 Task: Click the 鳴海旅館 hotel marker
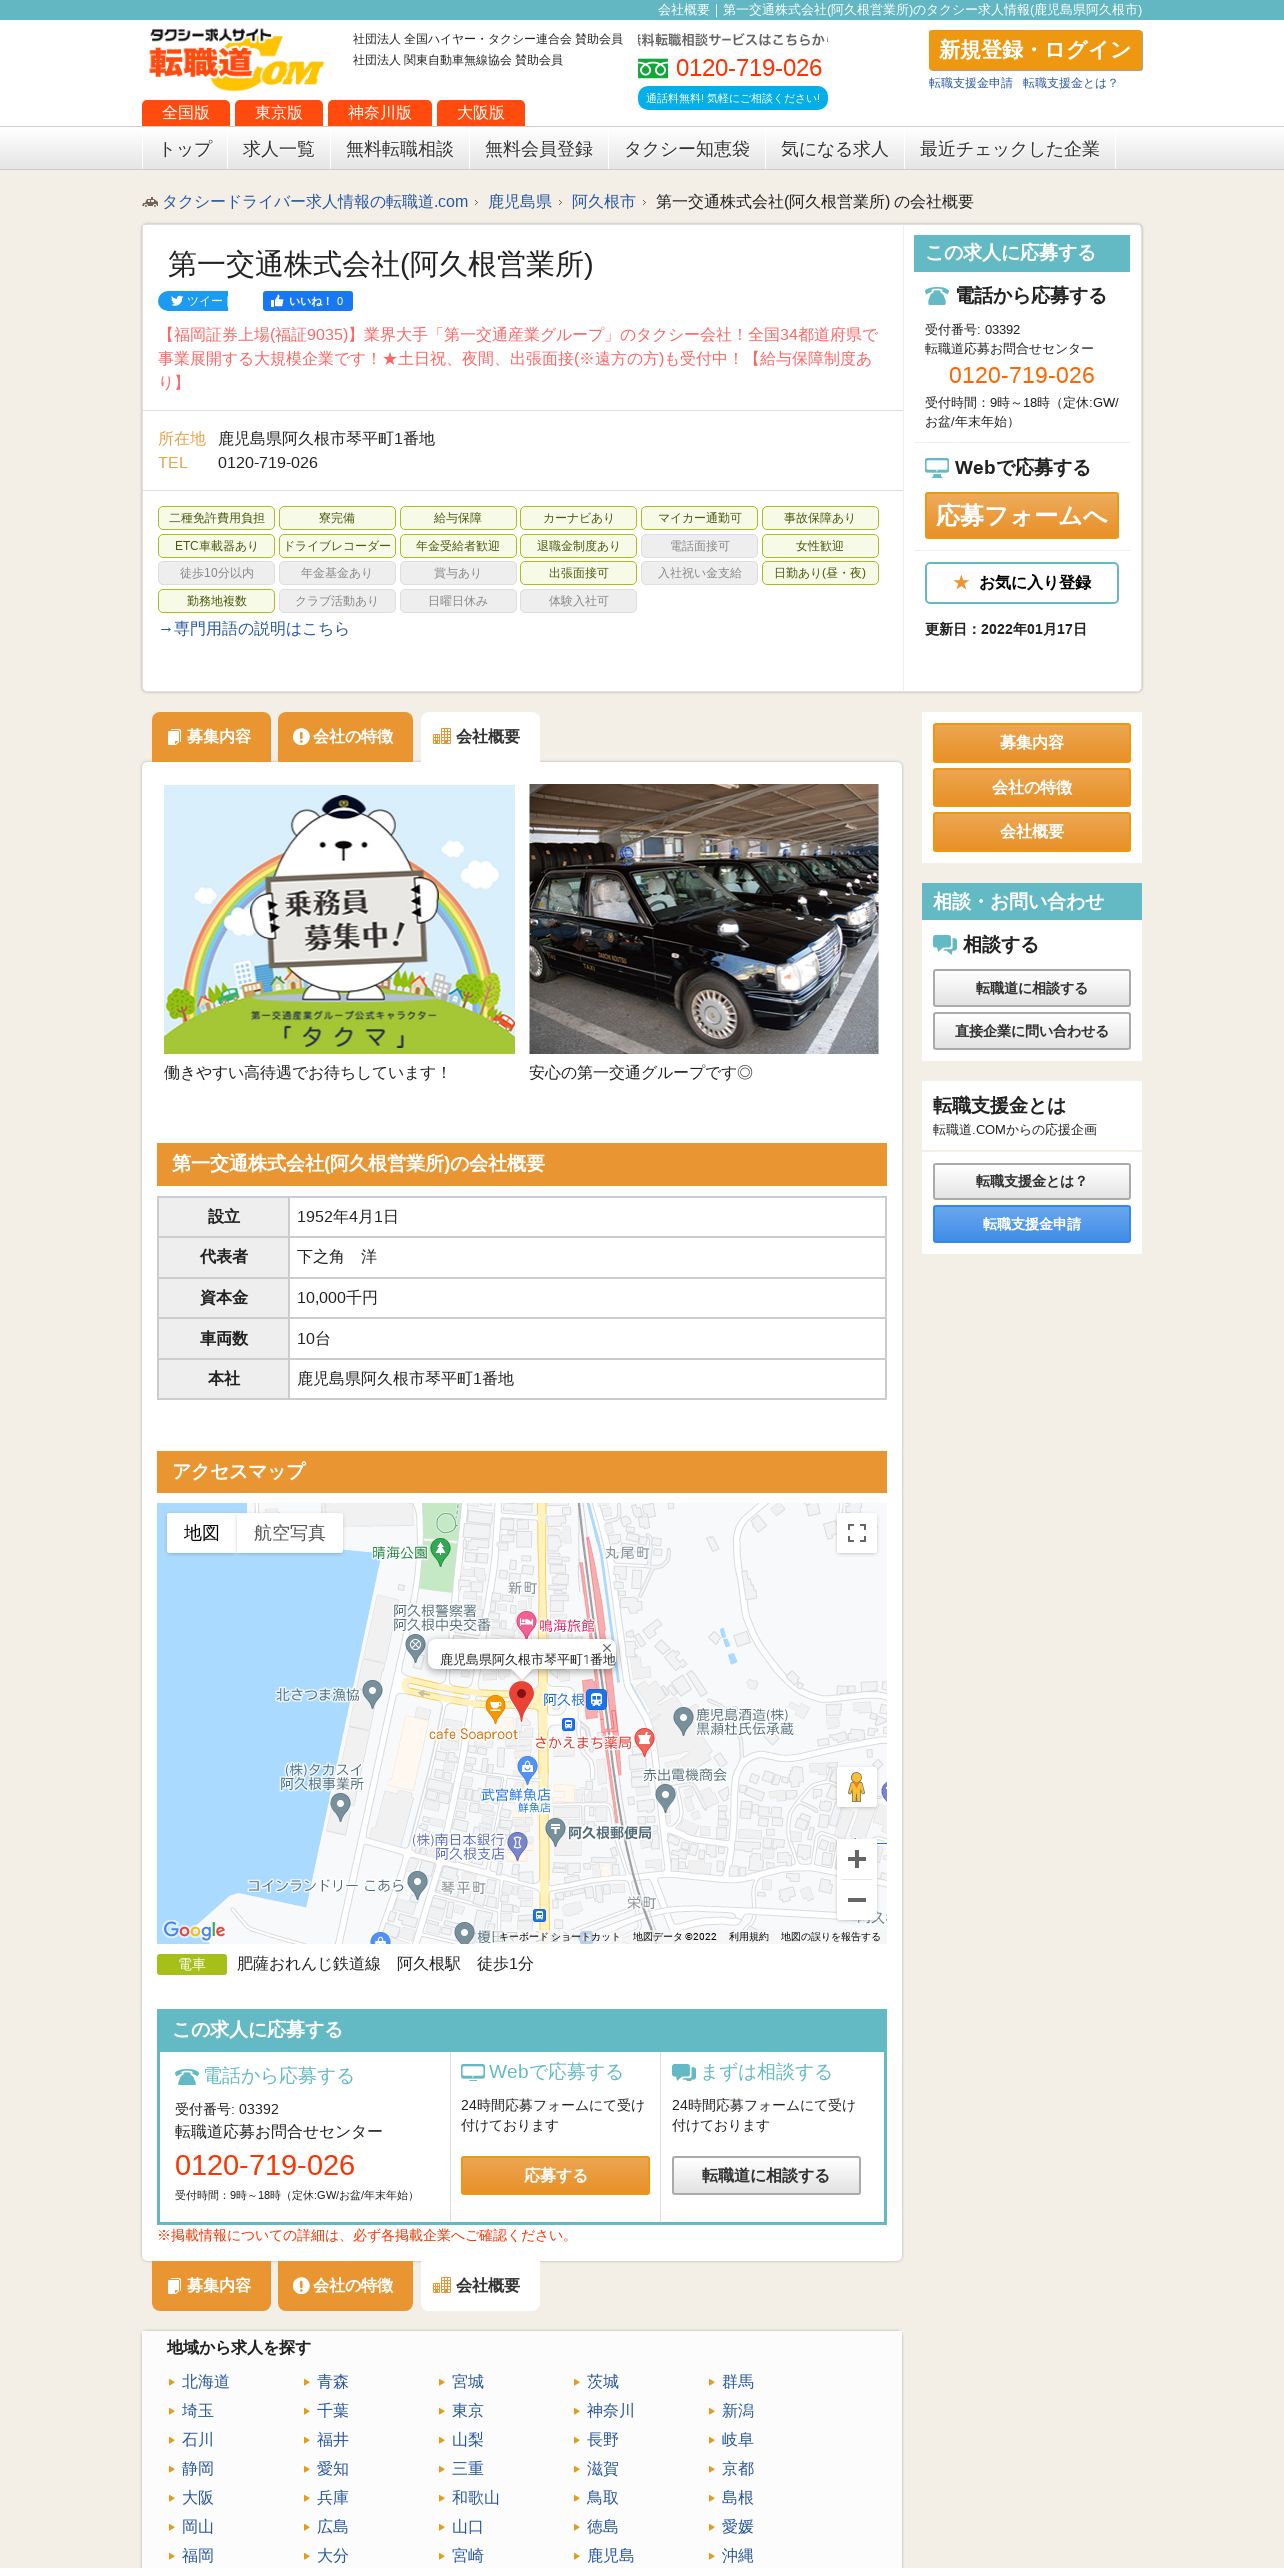[526, 1625]
